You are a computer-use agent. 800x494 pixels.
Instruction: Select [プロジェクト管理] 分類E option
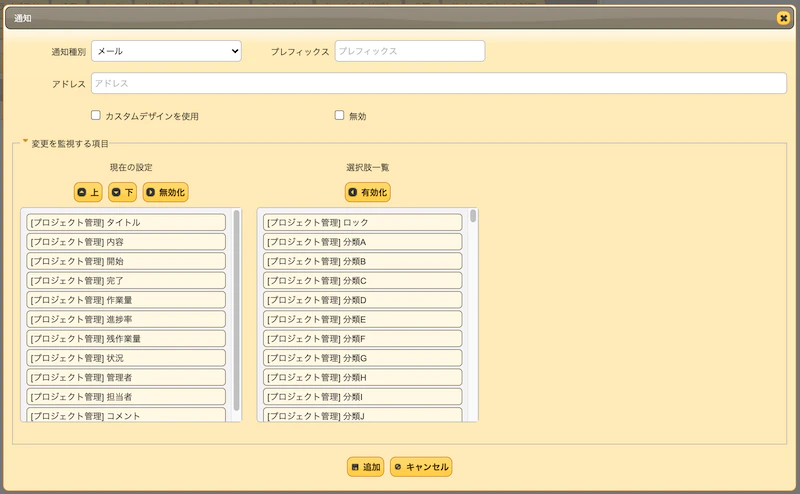tap(363, 319)
